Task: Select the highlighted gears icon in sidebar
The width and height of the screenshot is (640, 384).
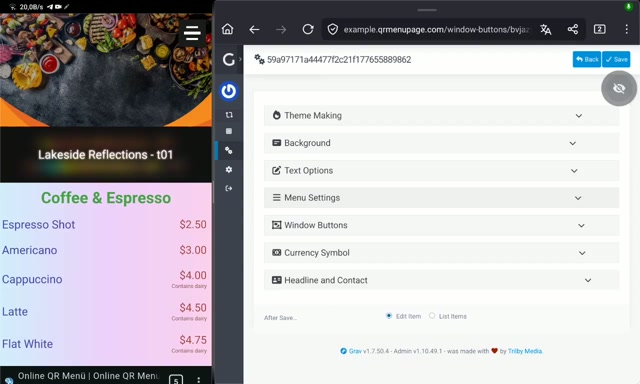Action: (x=229, y=150)
